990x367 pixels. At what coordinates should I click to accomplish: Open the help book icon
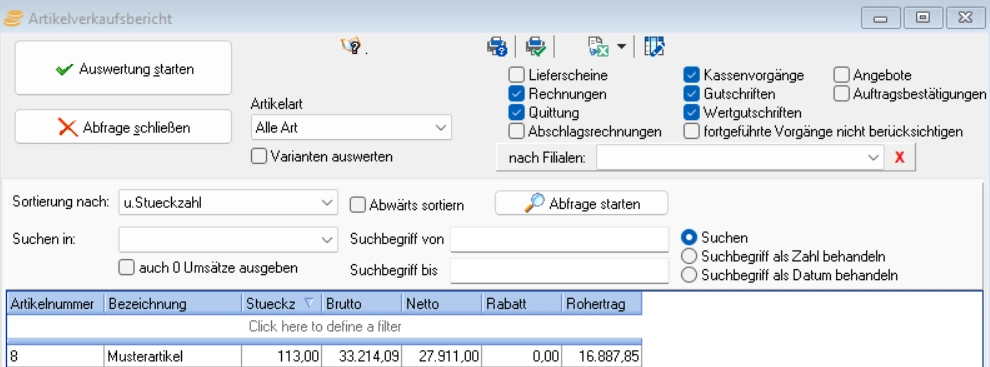coord(351,46)
